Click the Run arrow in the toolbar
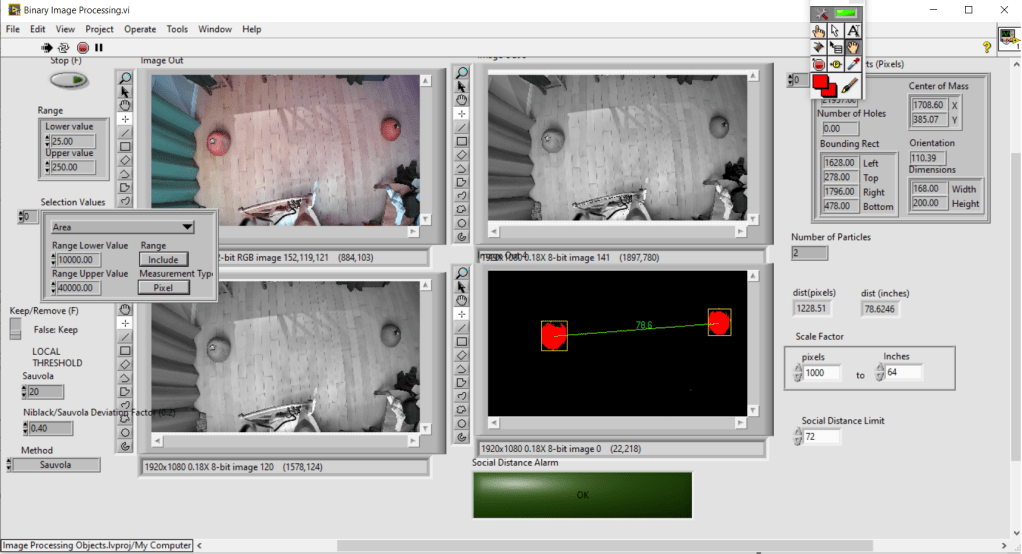This screenshot has height=554, width=1022. (46, 47)
